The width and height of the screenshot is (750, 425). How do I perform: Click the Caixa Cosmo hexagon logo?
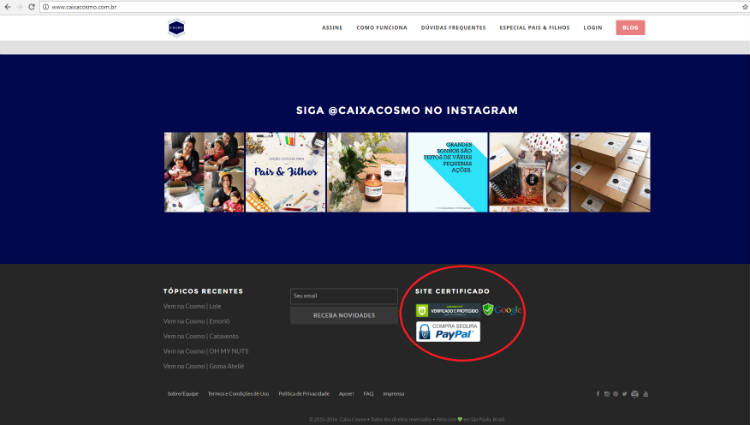coord(176,28)
